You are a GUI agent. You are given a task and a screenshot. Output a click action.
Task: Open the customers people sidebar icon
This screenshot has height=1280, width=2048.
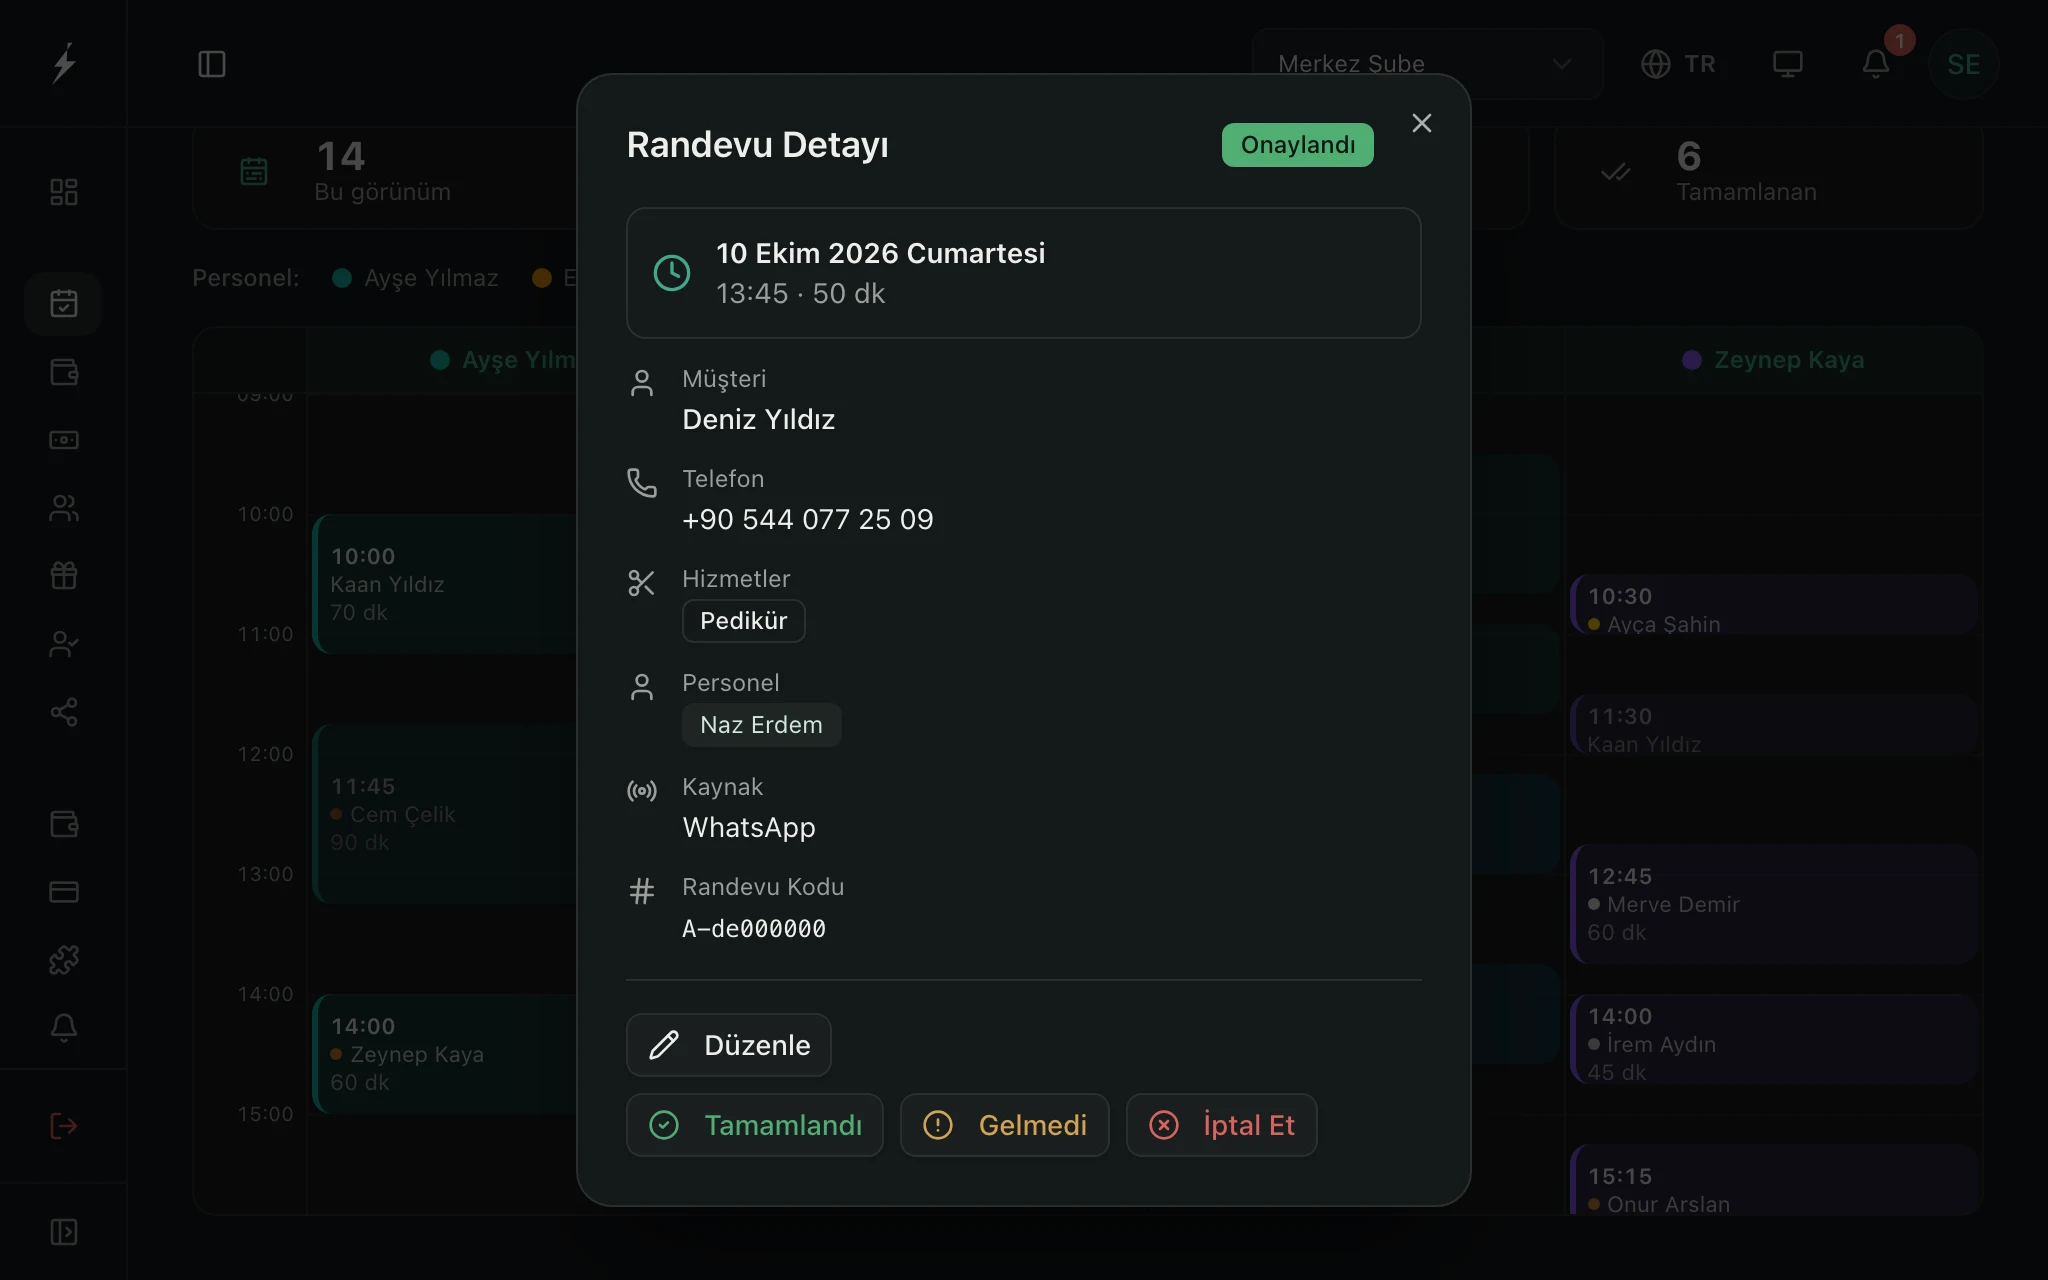64,508
